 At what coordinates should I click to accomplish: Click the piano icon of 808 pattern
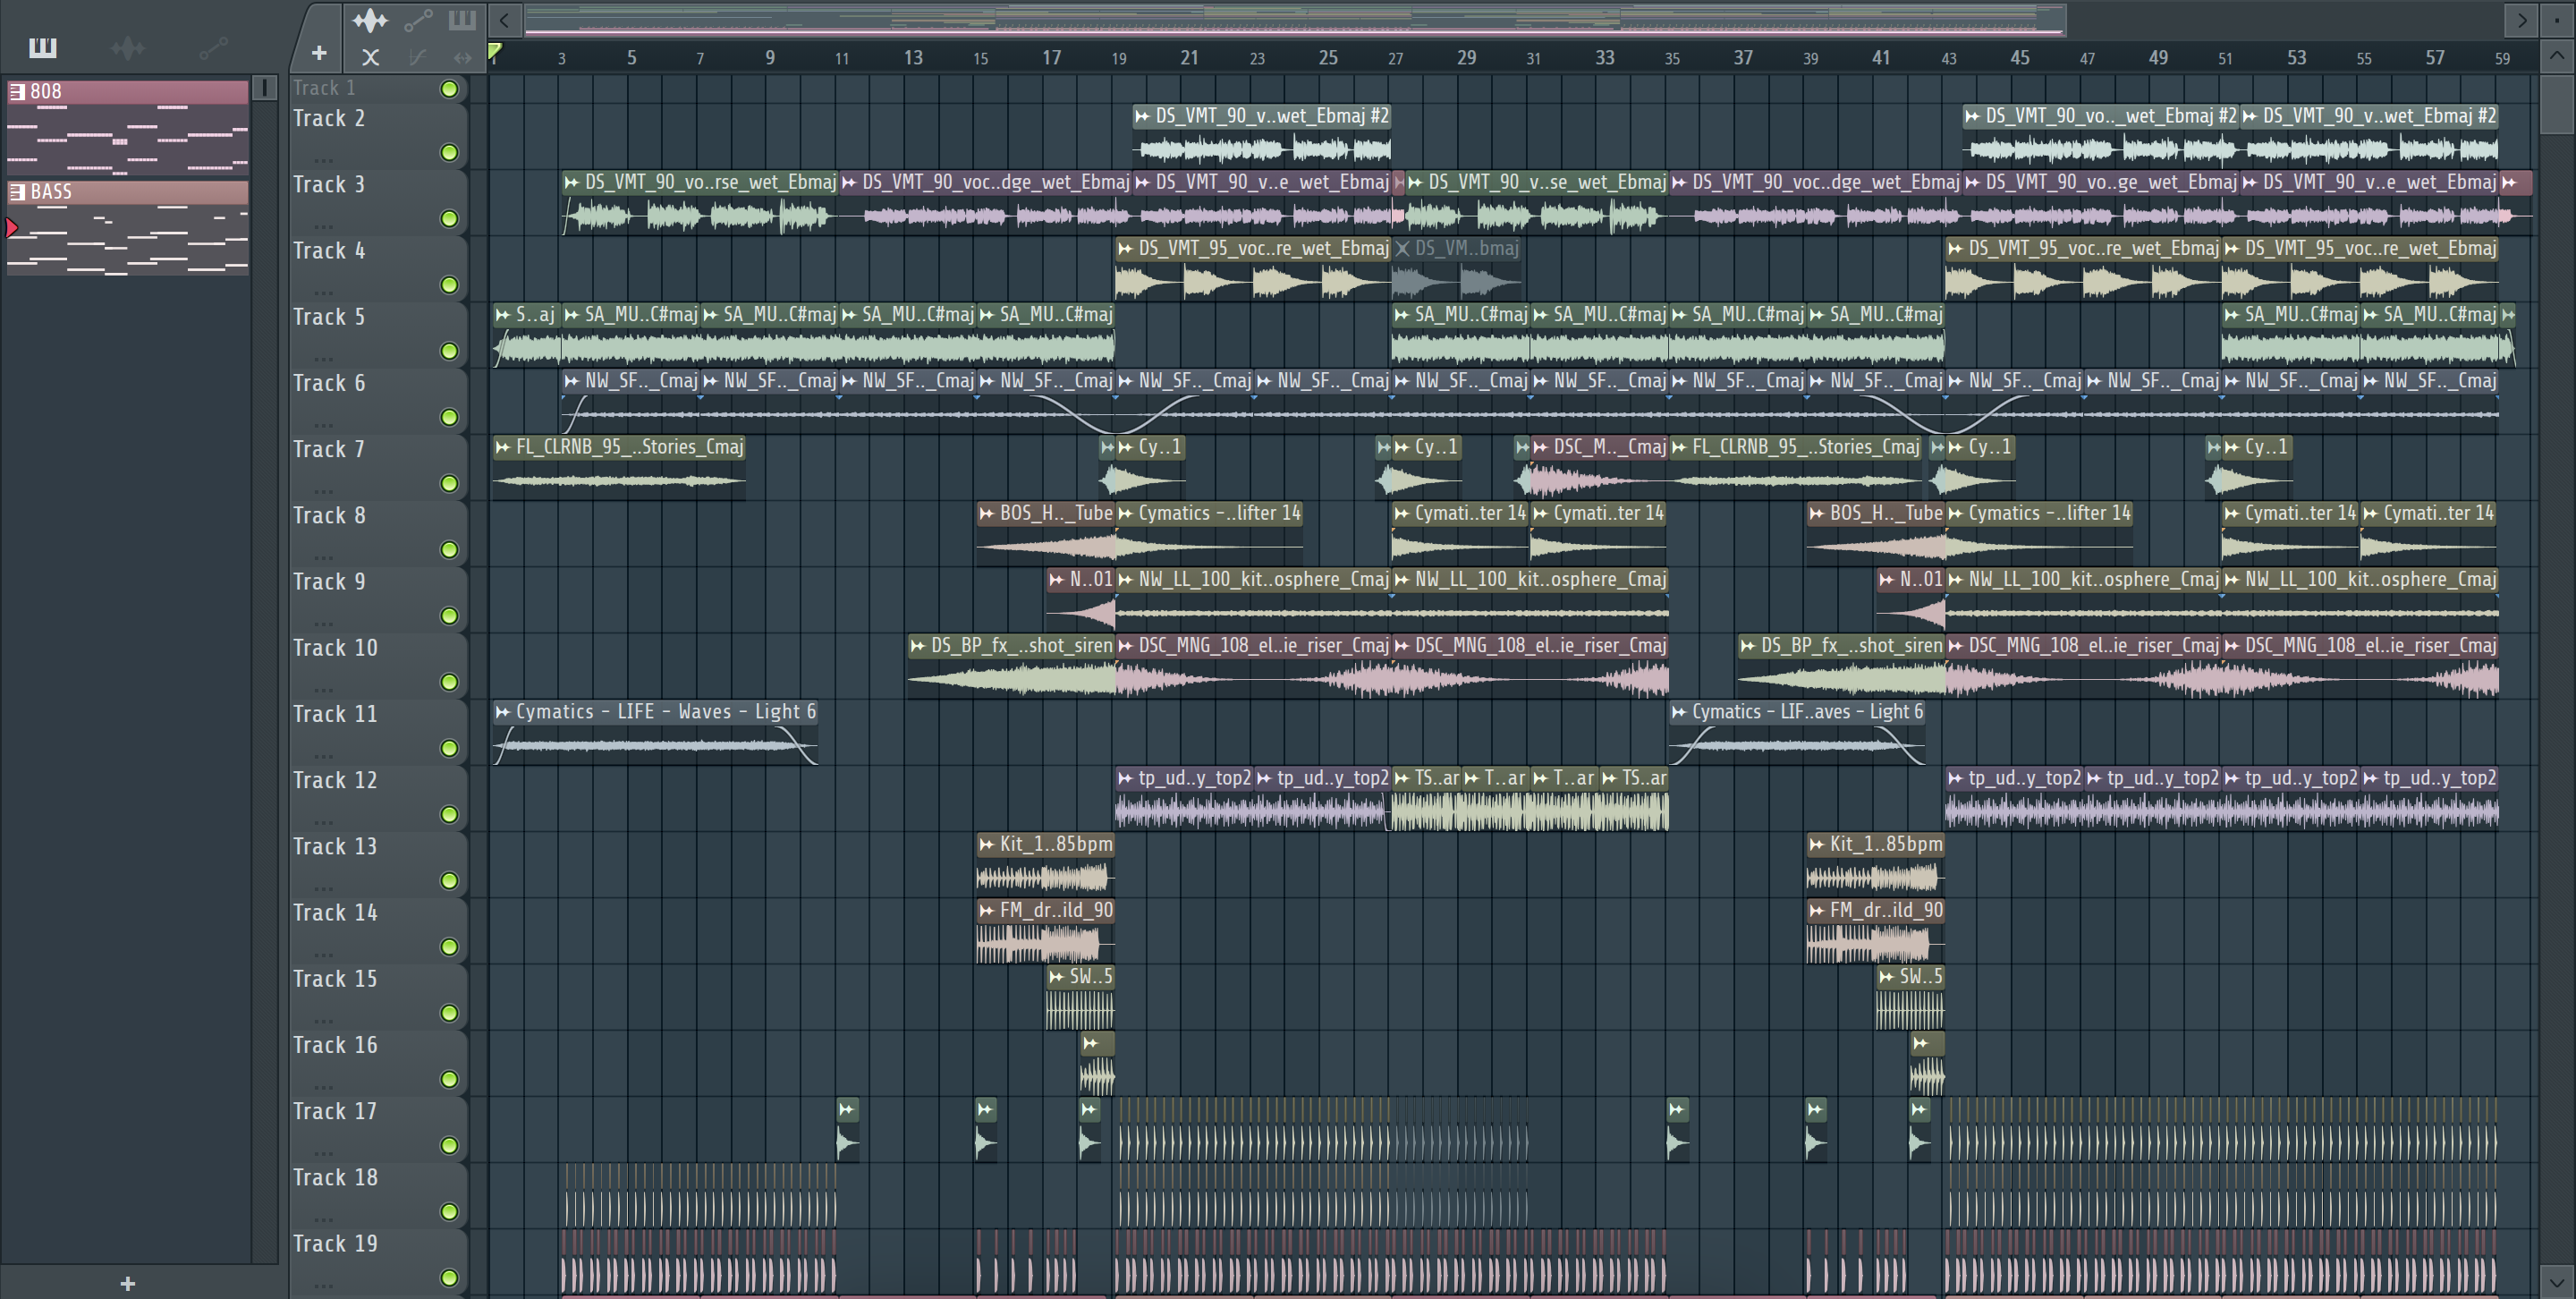[x=17, y=92]
